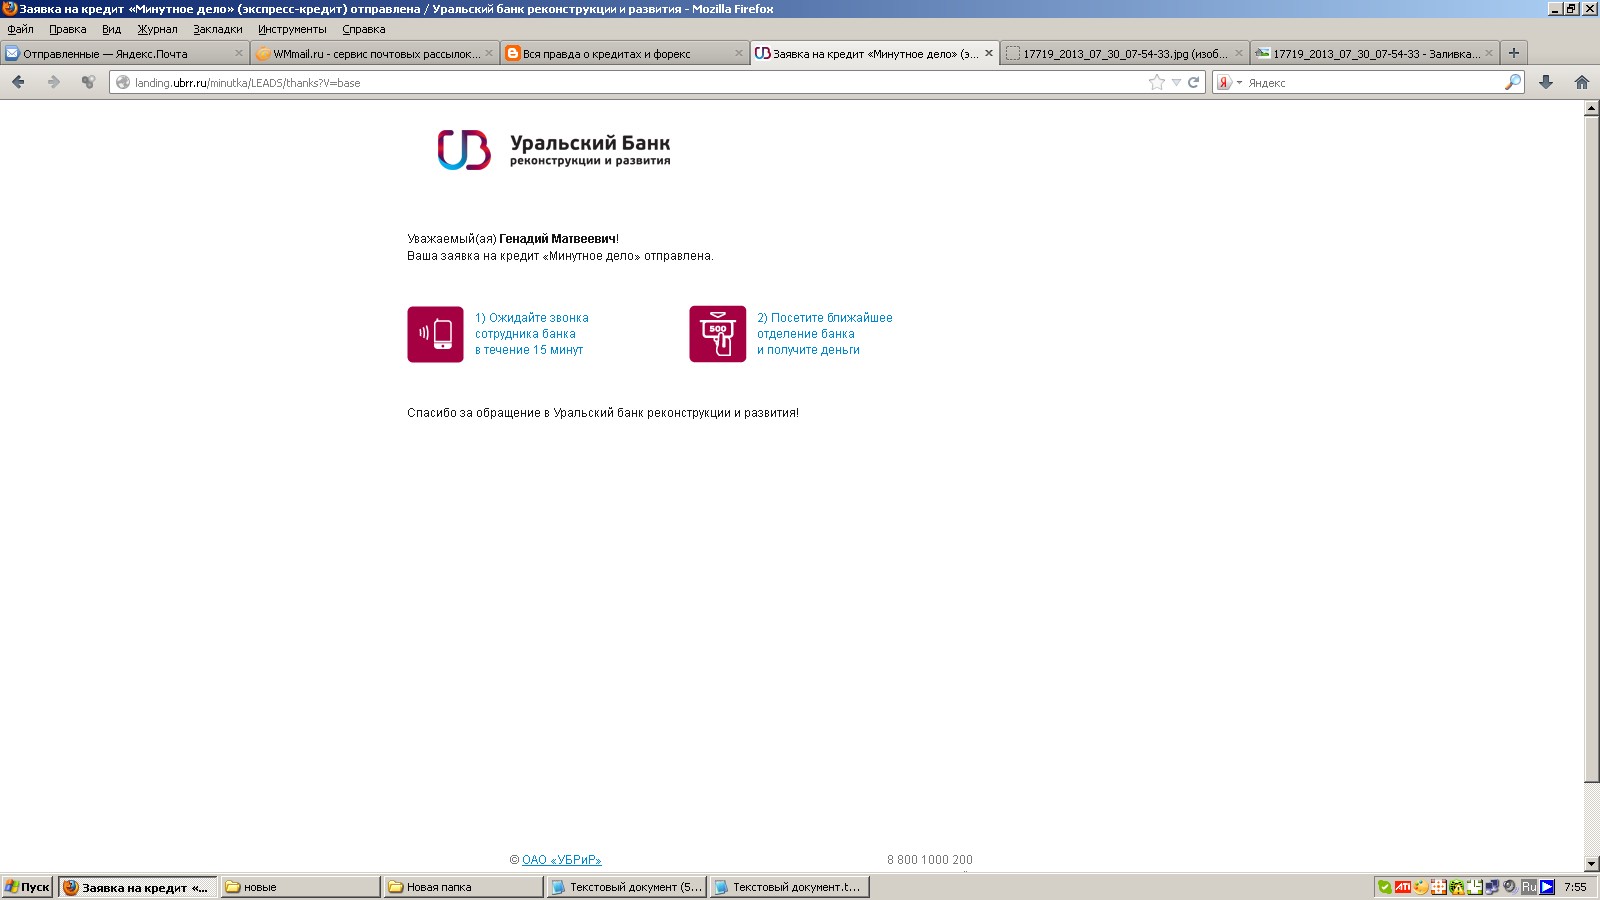1600x900 pixels.
Task: Bookmark this page with the star
Action: coord(1157,83)
